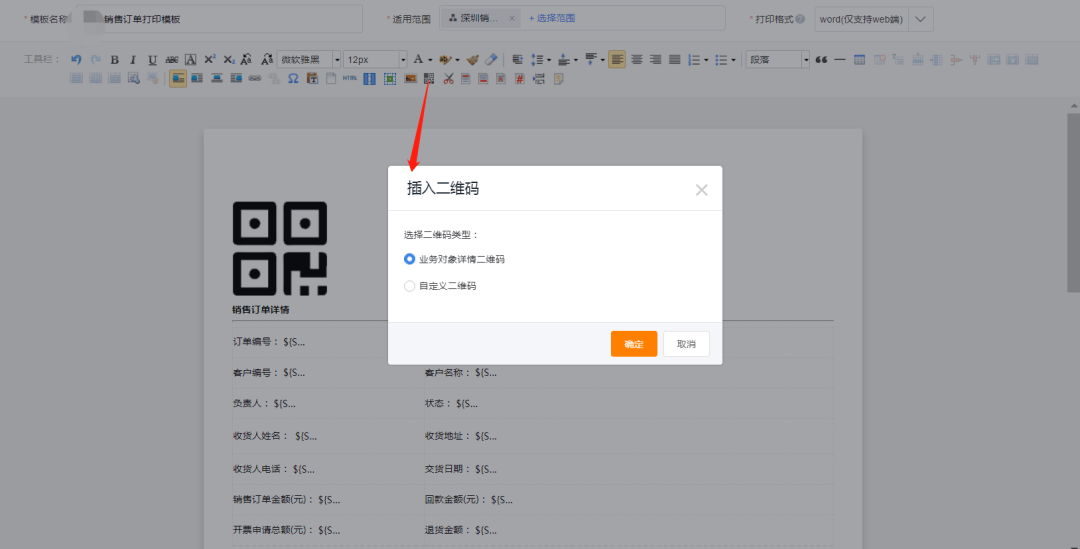Close the 插入二维码 dialog with X
This screenshot has height=549, width=1080.
point(701,190)
